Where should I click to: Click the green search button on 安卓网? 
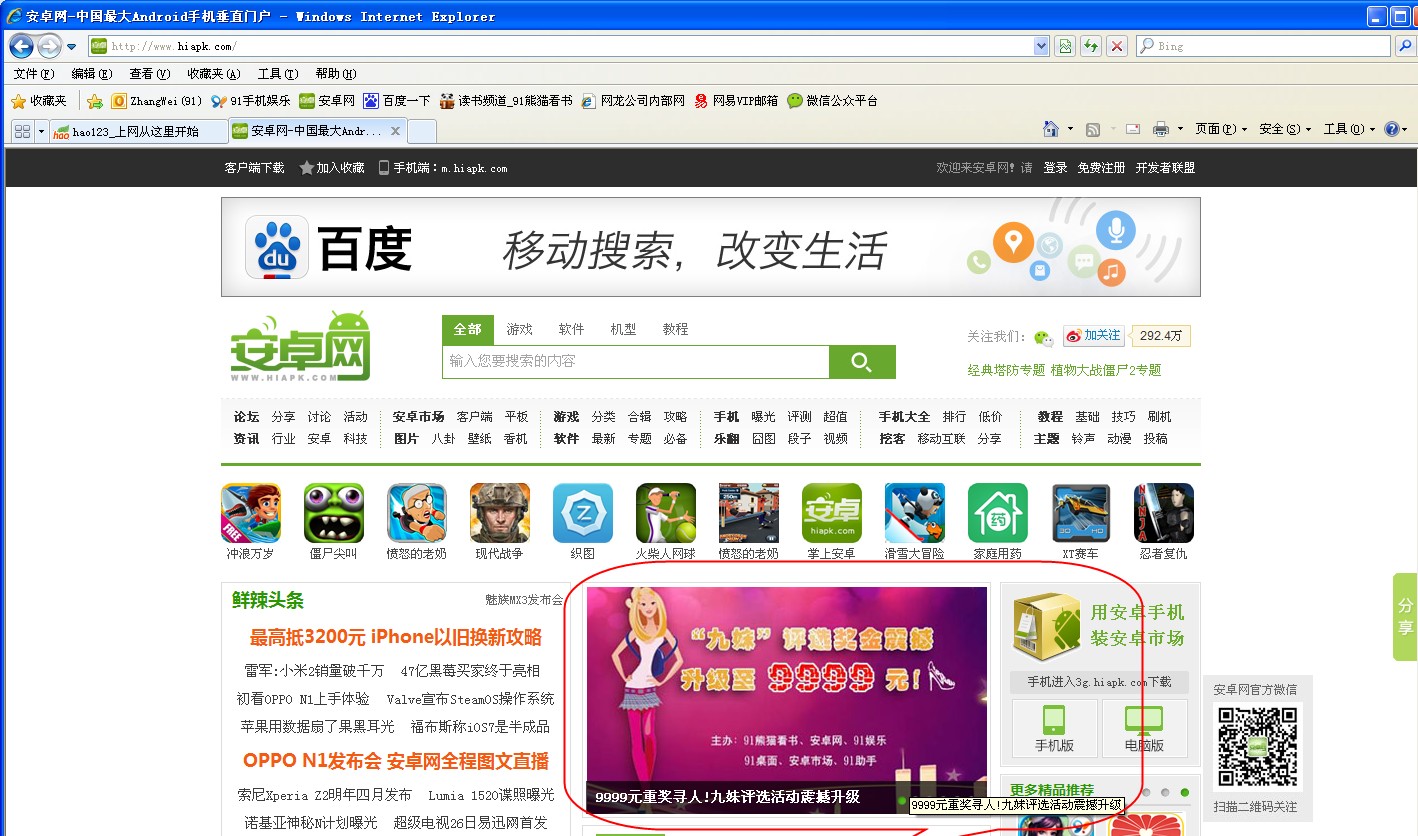point(862,362)
